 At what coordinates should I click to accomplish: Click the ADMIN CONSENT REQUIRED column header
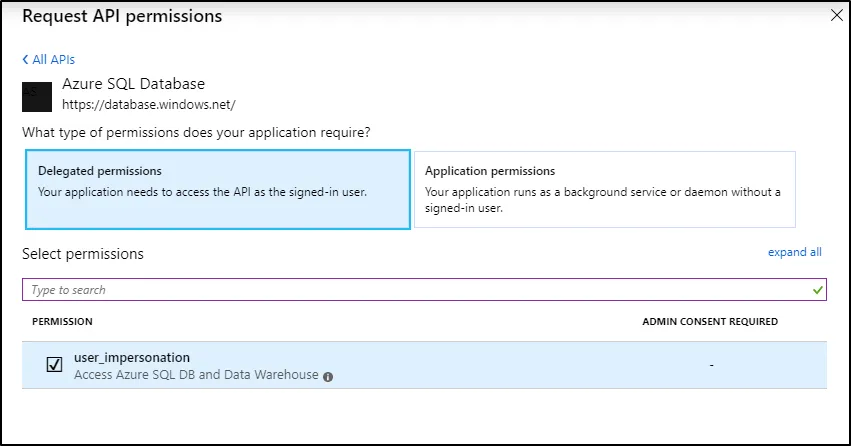click(710, 322)
